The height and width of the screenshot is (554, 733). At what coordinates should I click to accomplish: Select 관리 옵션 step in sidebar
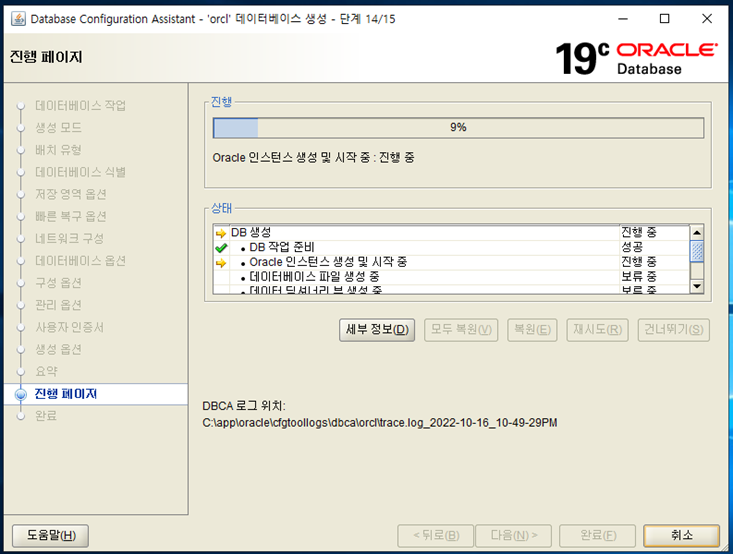[x=58, y=305]
